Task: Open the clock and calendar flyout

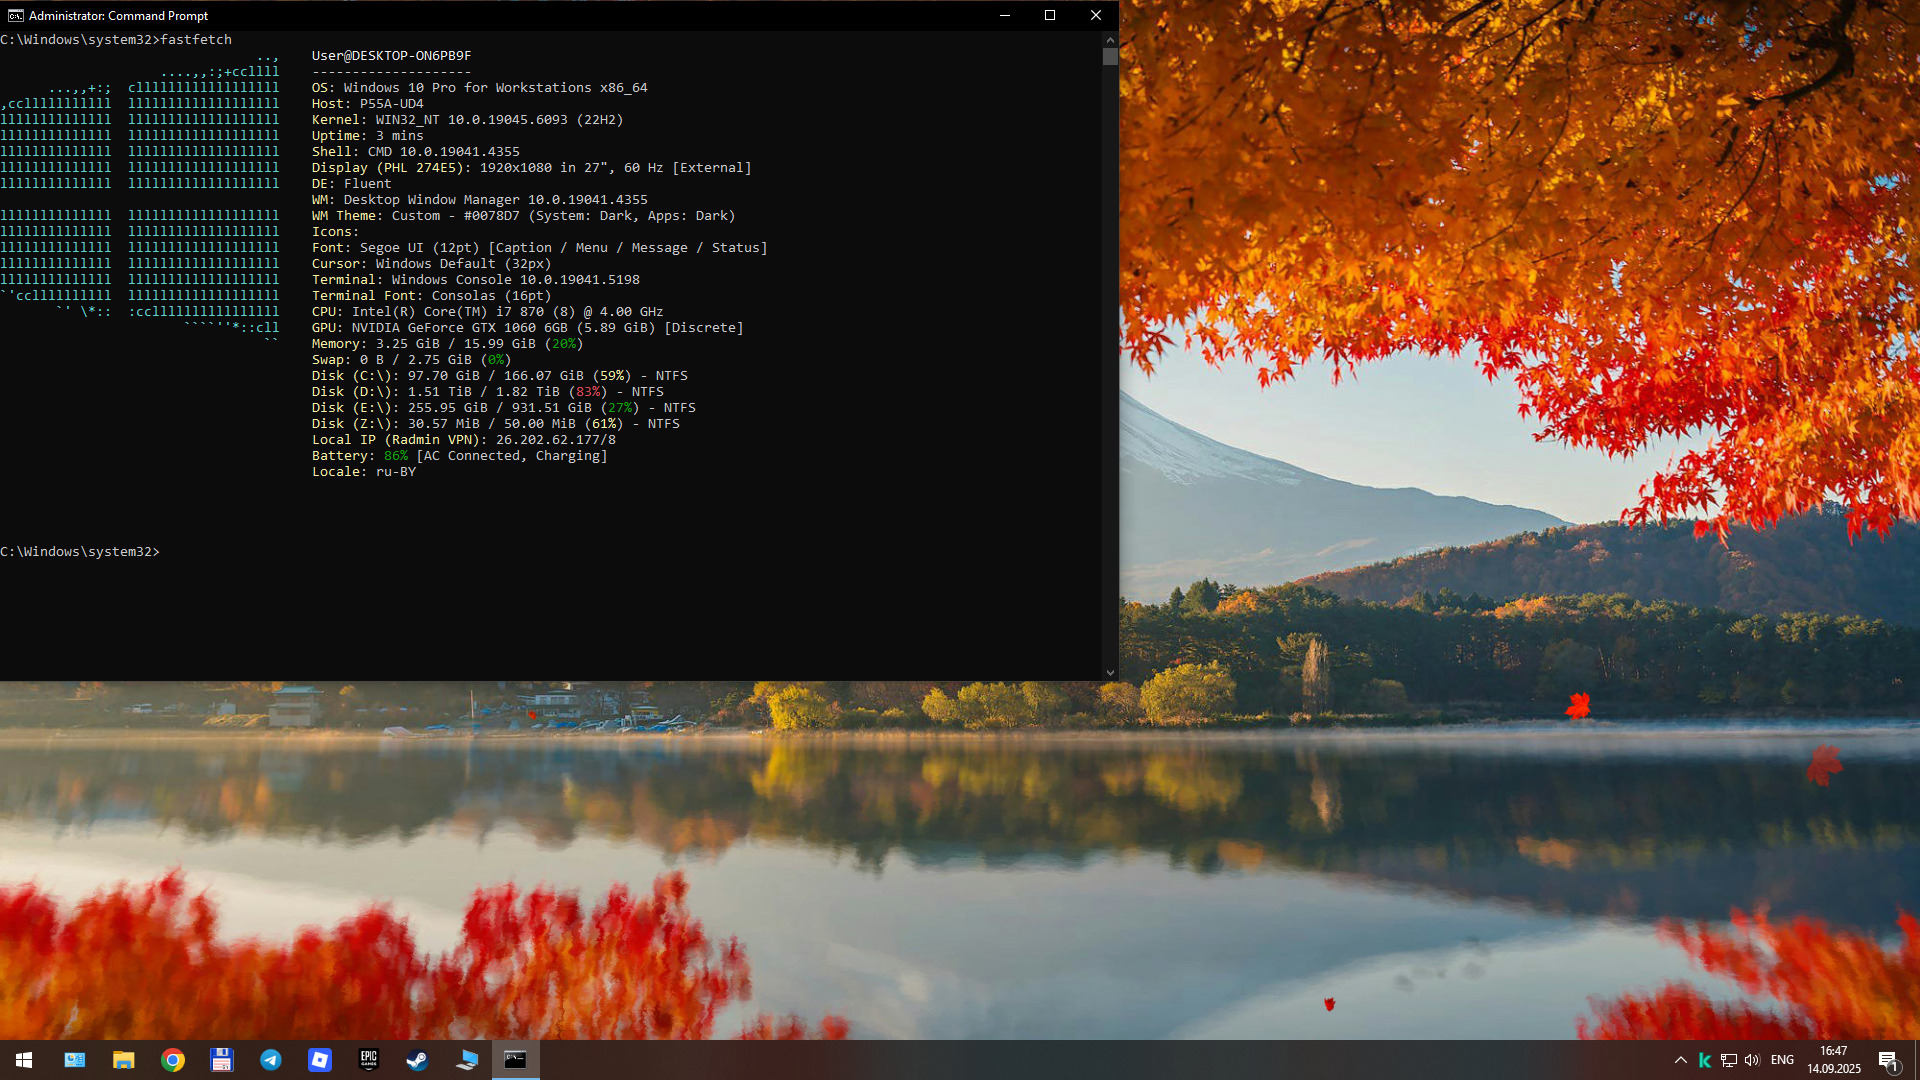Action: (1834, 1060)
